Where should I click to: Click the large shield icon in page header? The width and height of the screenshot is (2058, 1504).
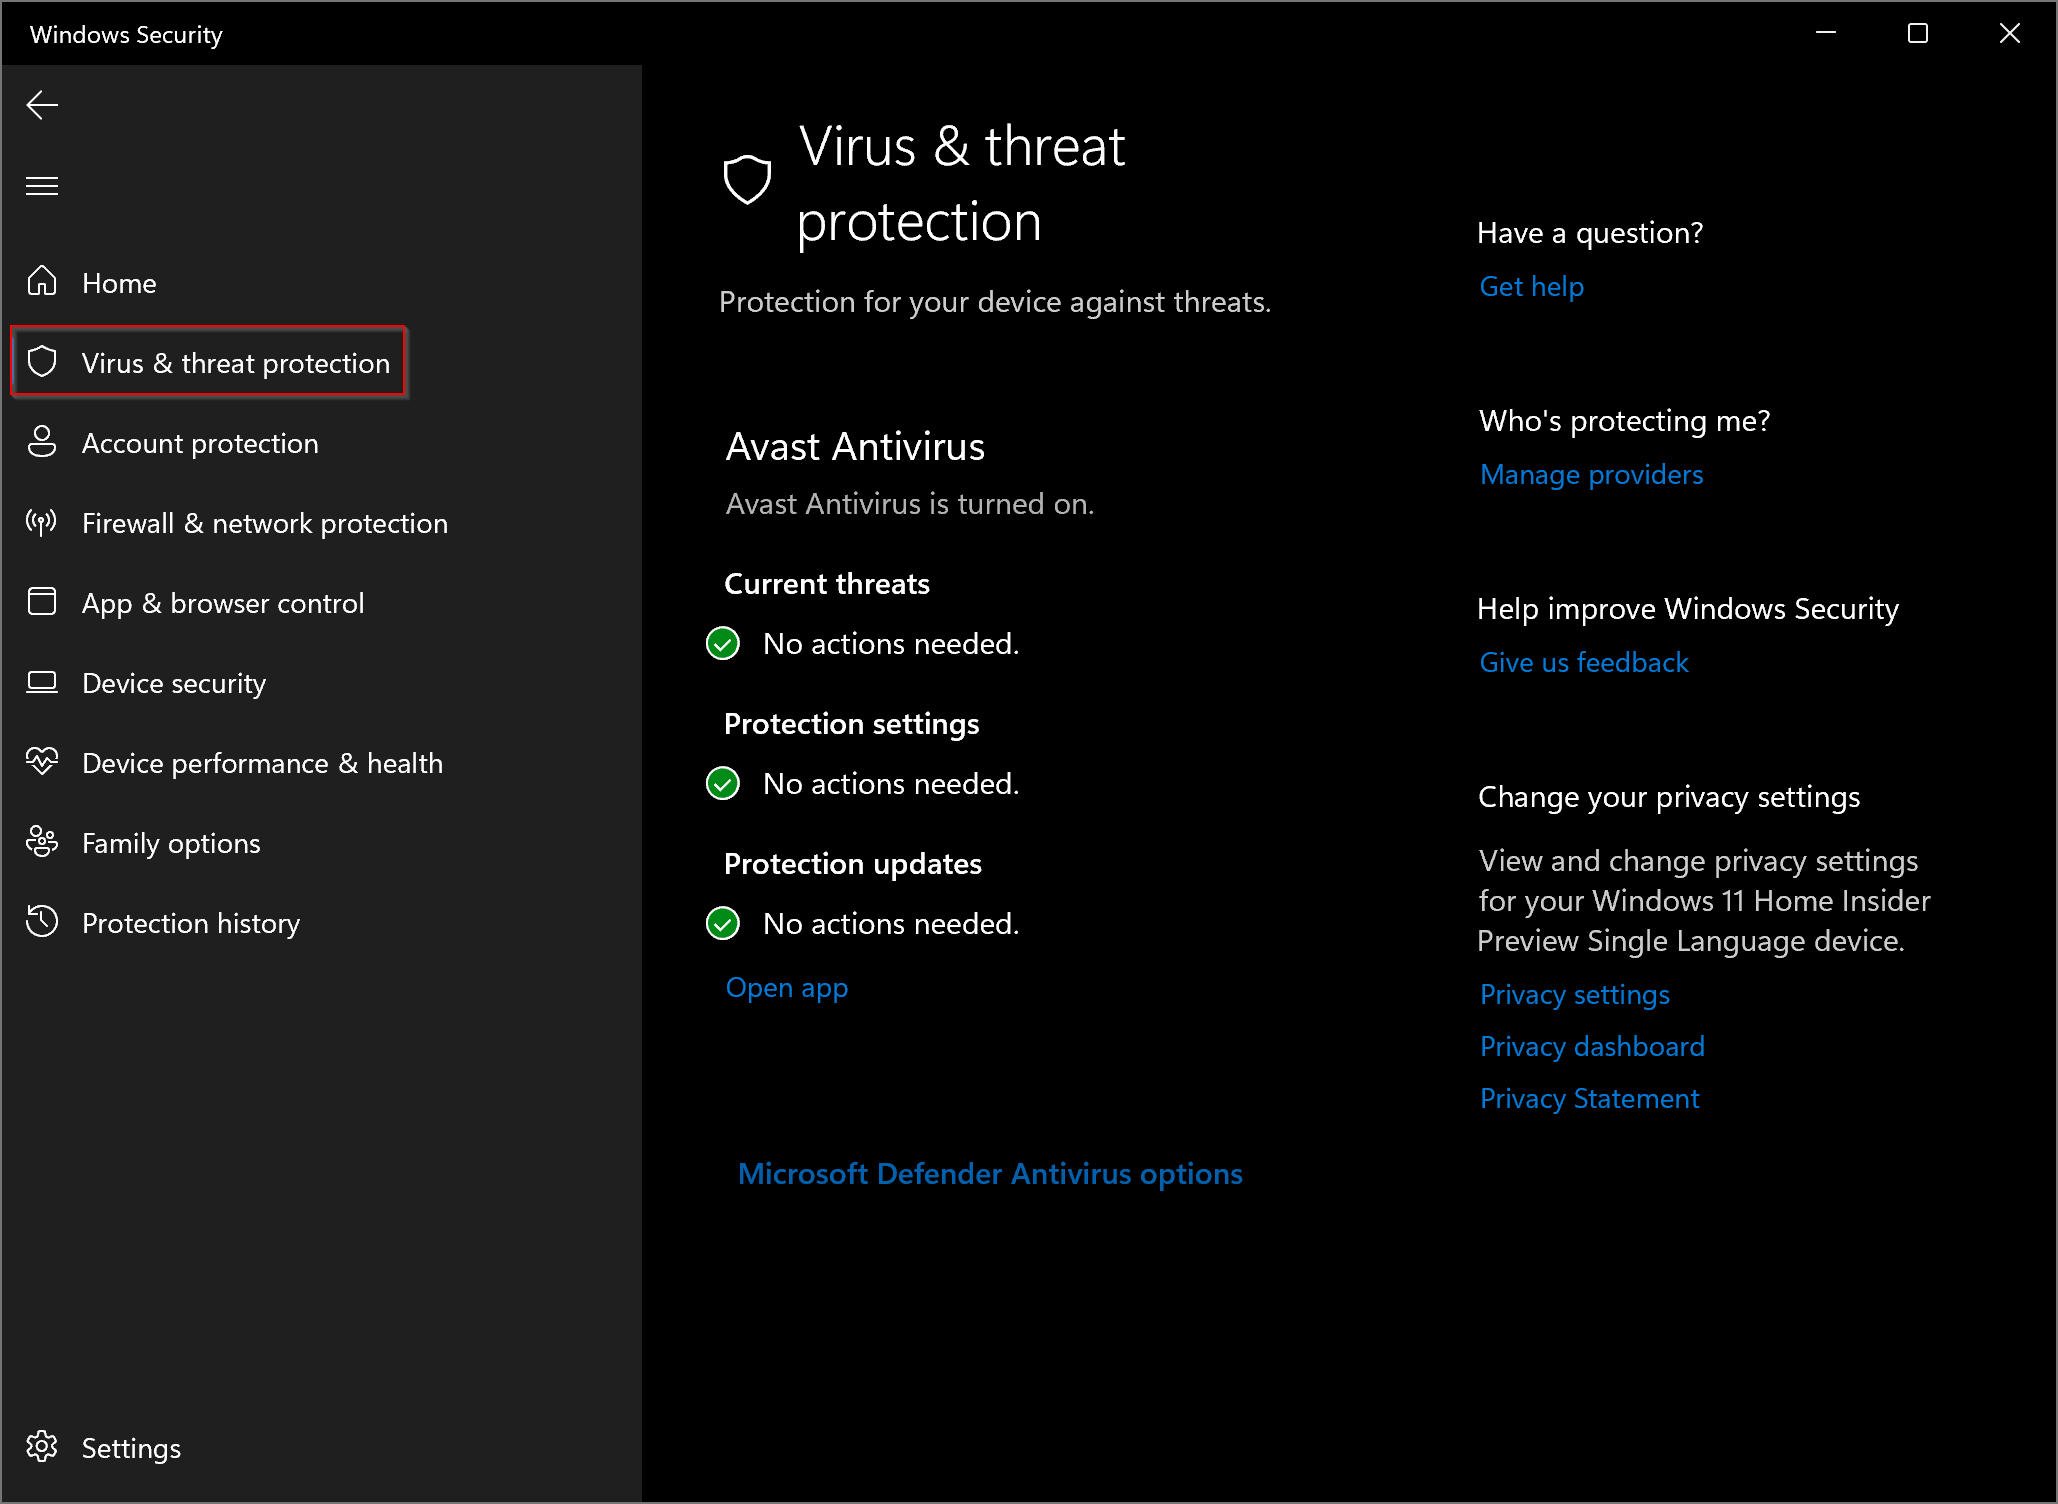point(747,180)
